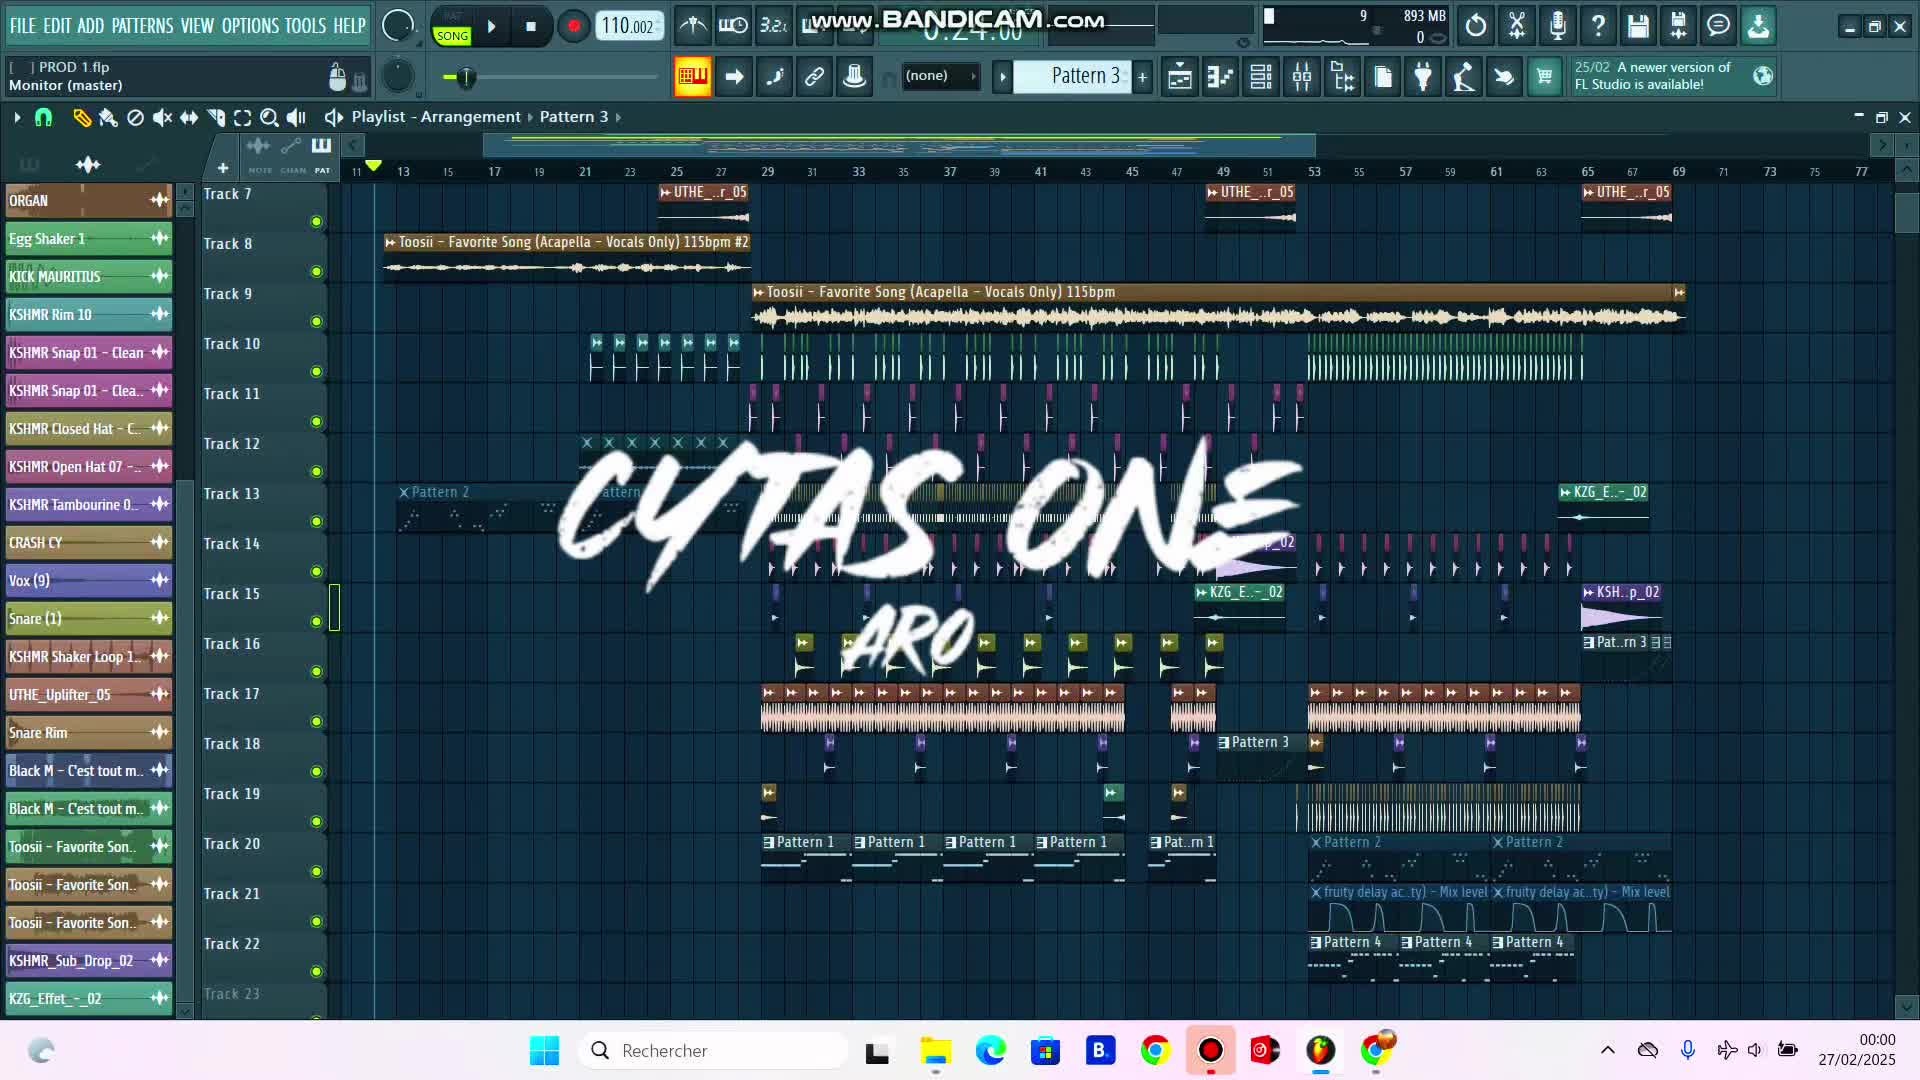Image resolution: width=1920 pixels, height=1080 pixels.
Task: Mute Track 8 using its green dot
Action: coord(317,271)
